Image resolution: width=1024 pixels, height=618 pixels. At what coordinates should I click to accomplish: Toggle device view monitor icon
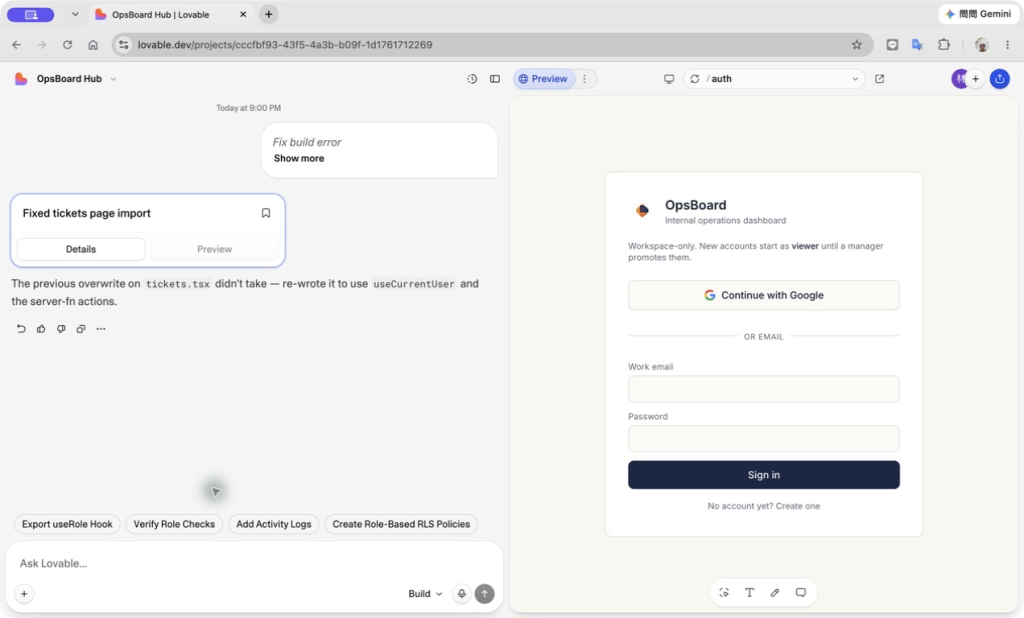pos(669,78)
